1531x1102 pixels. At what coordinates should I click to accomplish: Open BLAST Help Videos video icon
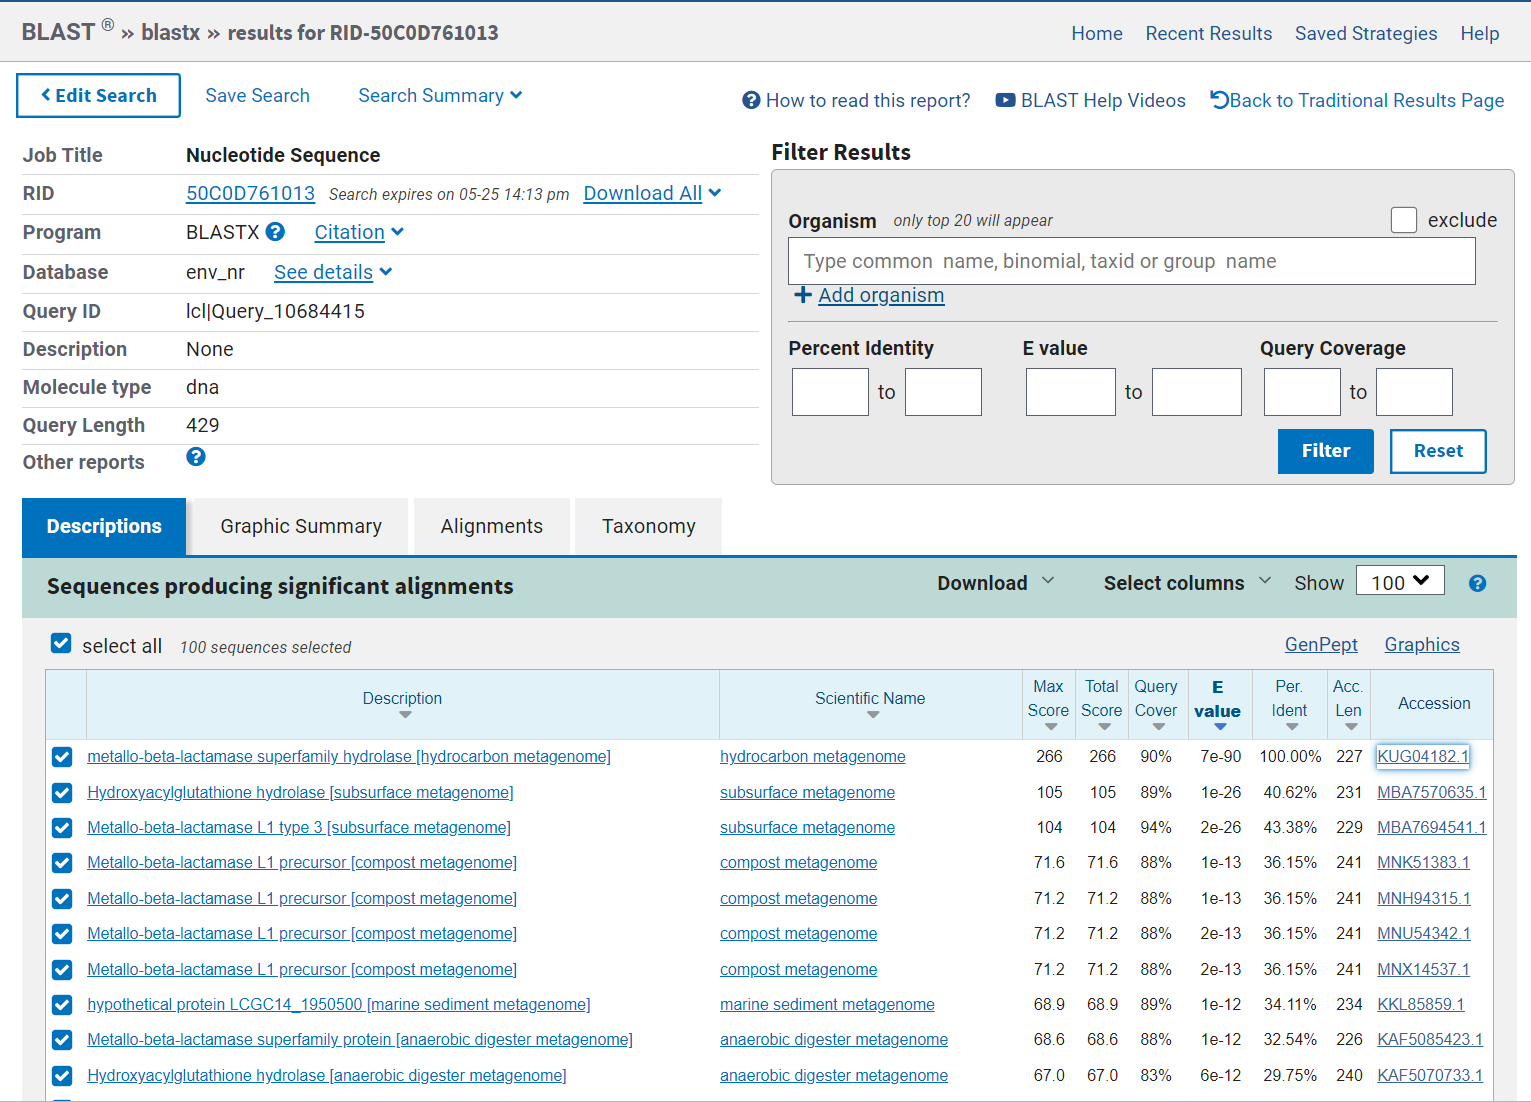1005,101
